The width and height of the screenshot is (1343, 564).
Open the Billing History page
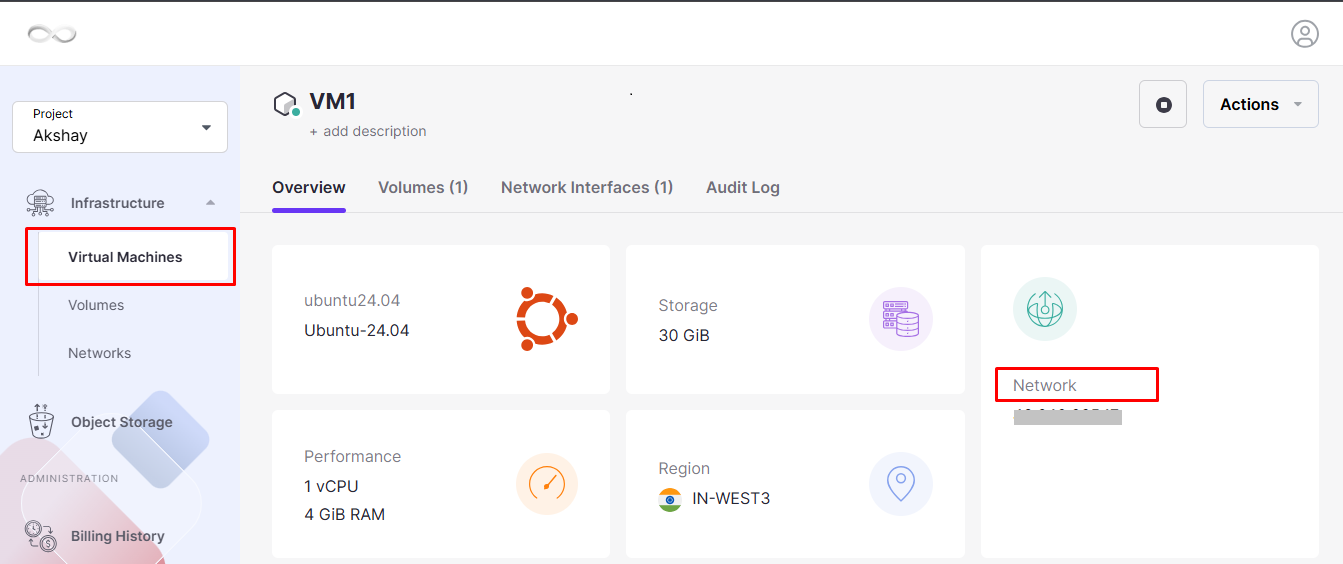click(x=118, y=536)
